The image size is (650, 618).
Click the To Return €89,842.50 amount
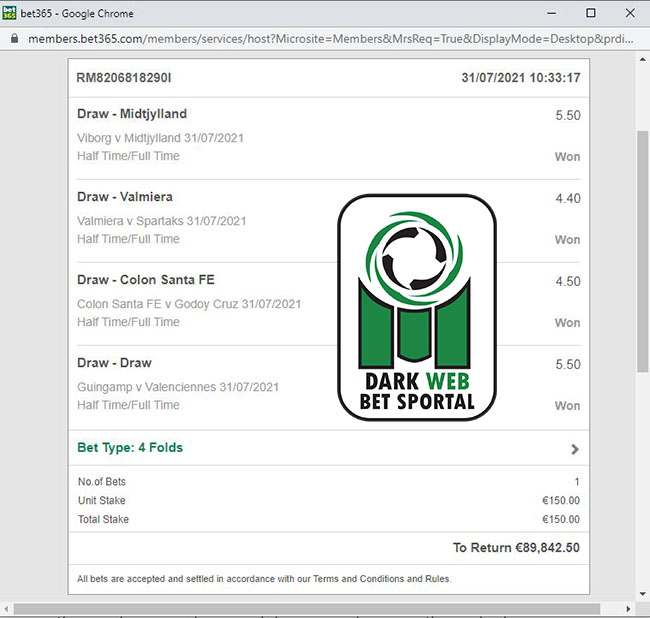[516, 547]
